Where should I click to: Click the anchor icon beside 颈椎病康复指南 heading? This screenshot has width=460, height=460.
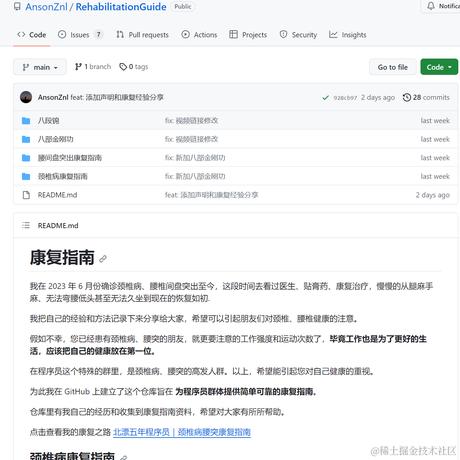coord(124,458)
